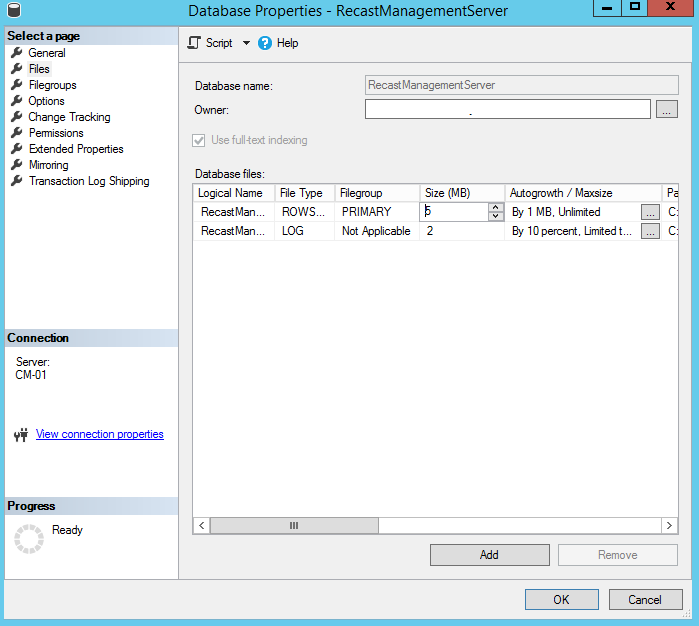699x626 pixels.
Task: Minimize the Database Properties window
Action: (x=607, y=7)
